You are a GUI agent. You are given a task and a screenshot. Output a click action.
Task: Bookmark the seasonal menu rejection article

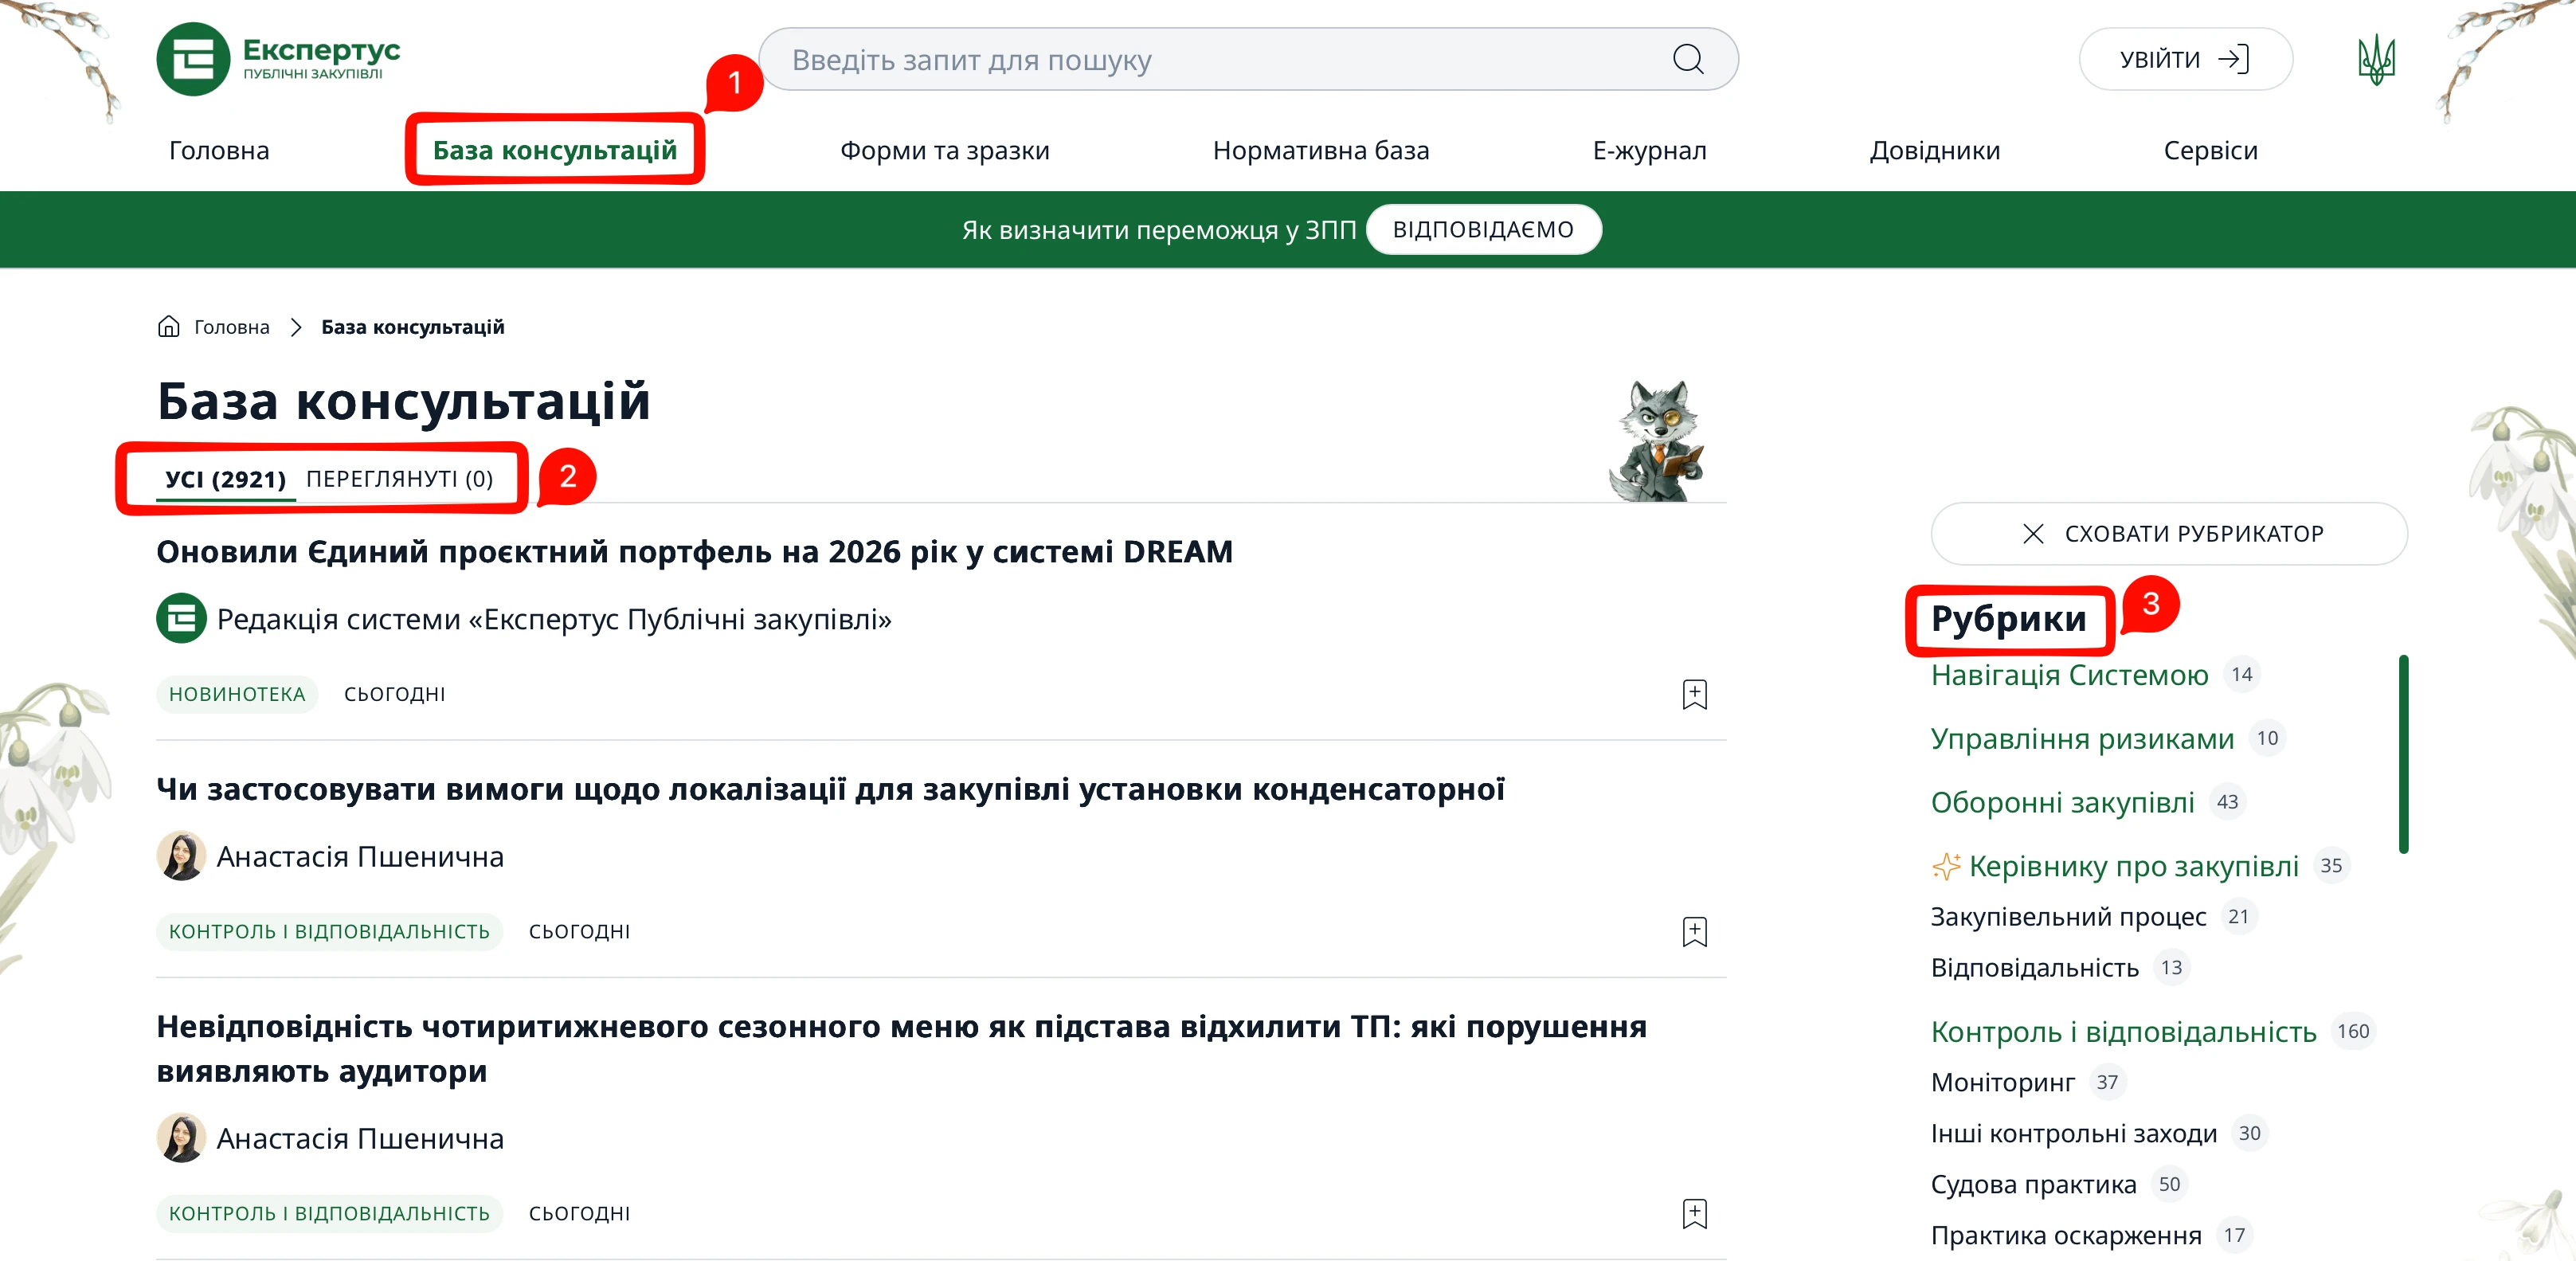pyautogui.click(x=1694, y=1214)
